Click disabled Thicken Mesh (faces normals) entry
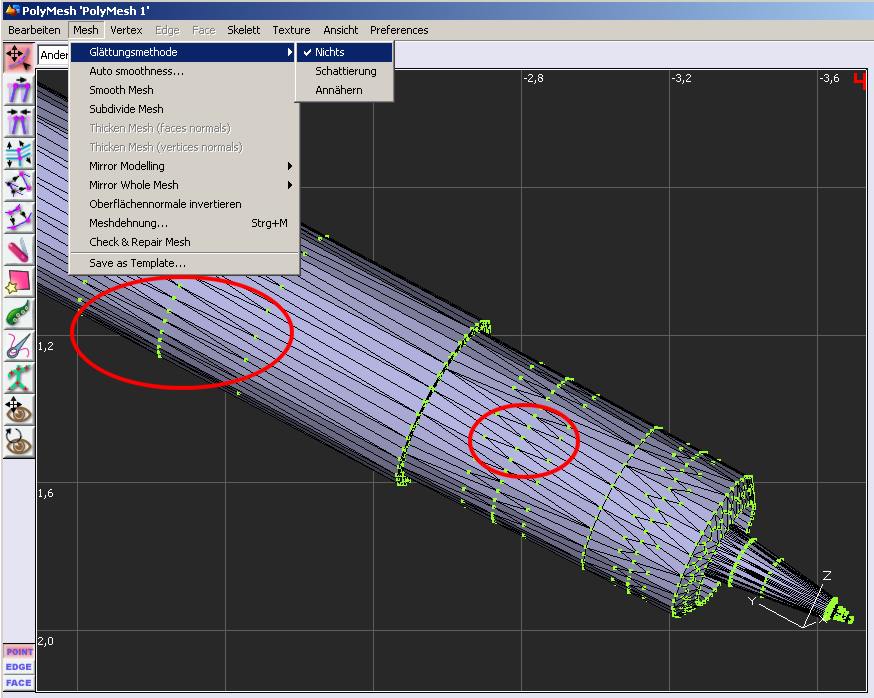 click(183, 128)
